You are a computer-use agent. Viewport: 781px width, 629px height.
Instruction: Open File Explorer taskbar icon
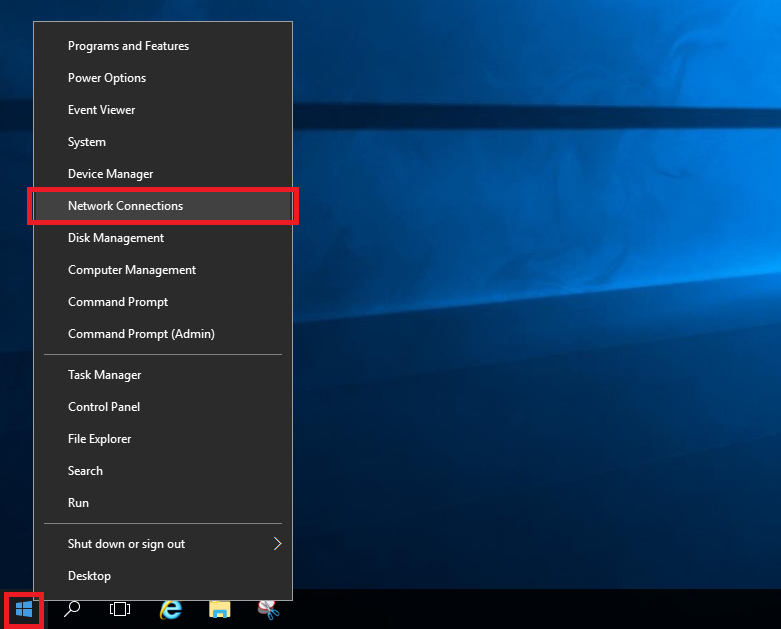219,609
